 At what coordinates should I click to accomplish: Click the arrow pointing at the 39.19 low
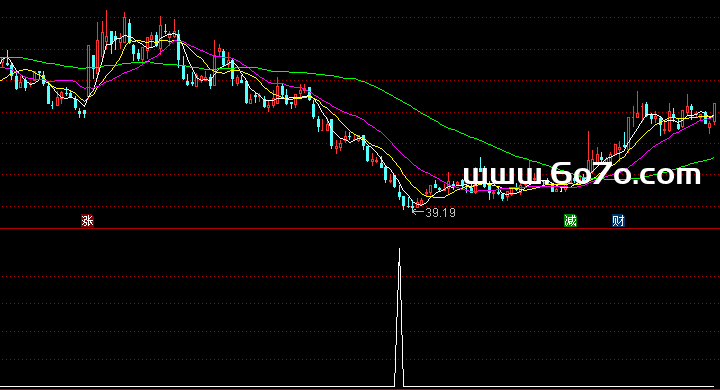418,211
